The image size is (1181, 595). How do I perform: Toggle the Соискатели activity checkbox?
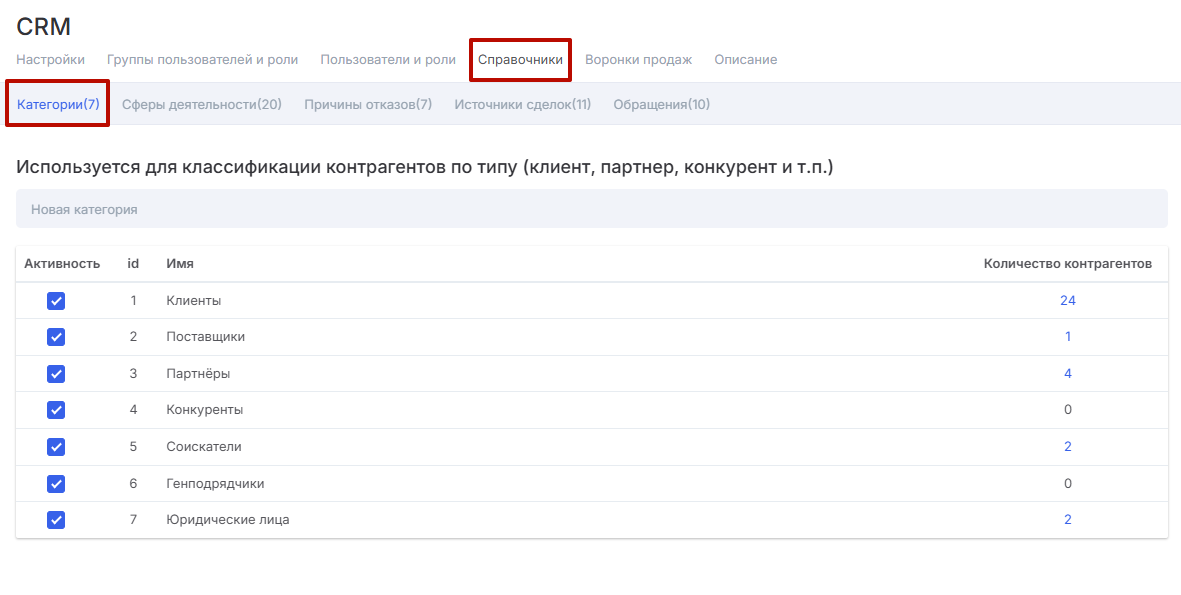pyautogui.click(x=56, y=447)
